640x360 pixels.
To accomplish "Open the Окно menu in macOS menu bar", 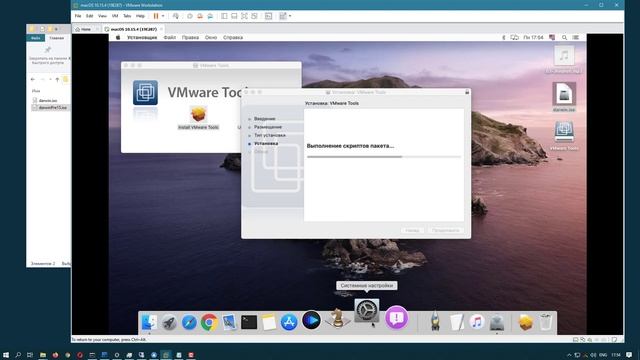I will click(211, 38).
